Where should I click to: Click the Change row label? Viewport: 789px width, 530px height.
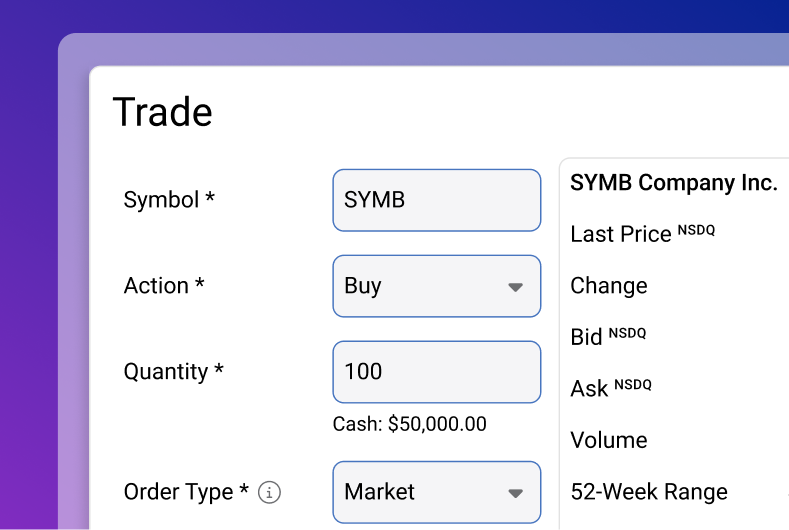tap(608, 286)
